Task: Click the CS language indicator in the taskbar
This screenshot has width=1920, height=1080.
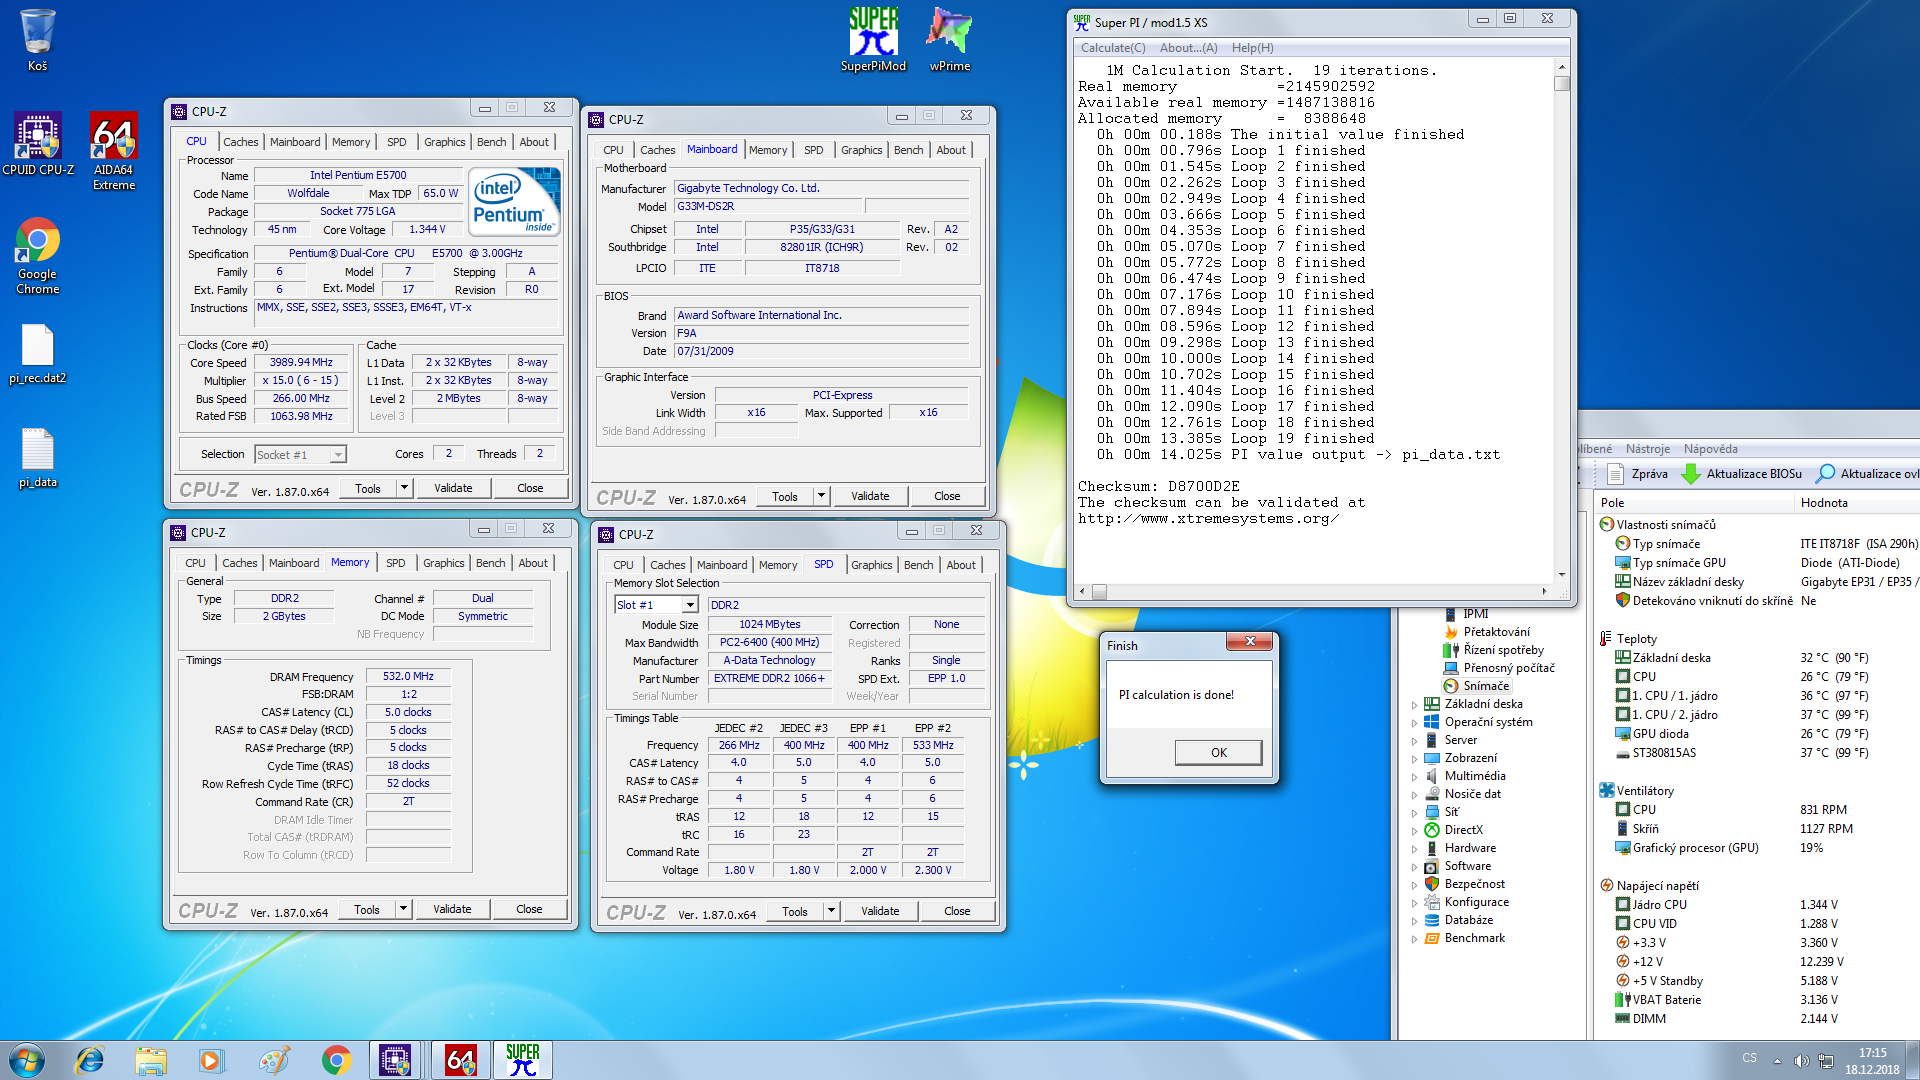Action: pyautogui.click(x=1749, y=1058)
